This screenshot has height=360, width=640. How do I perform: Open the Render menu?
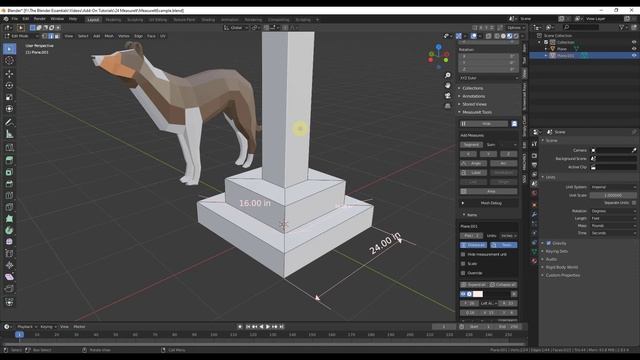tap(40, 19)
